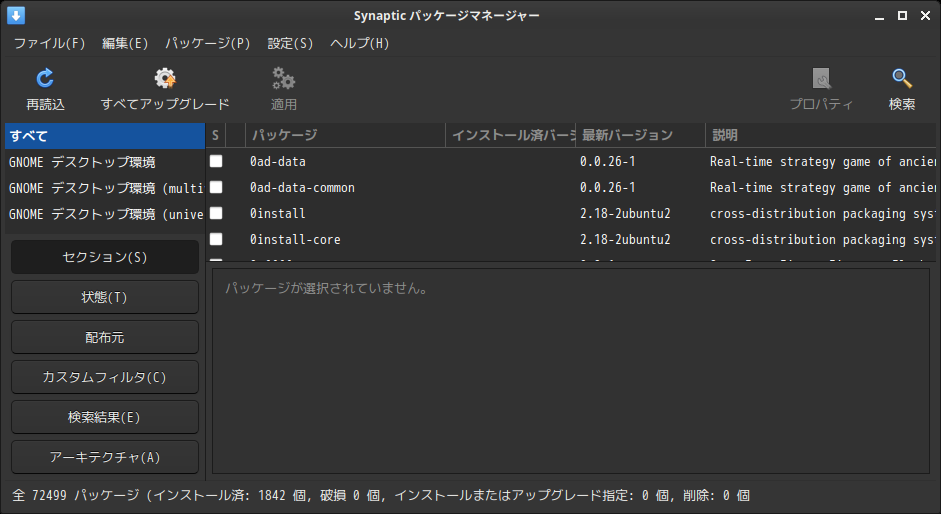Click the 0install description text
941x514 pixels.
(822, 213)
